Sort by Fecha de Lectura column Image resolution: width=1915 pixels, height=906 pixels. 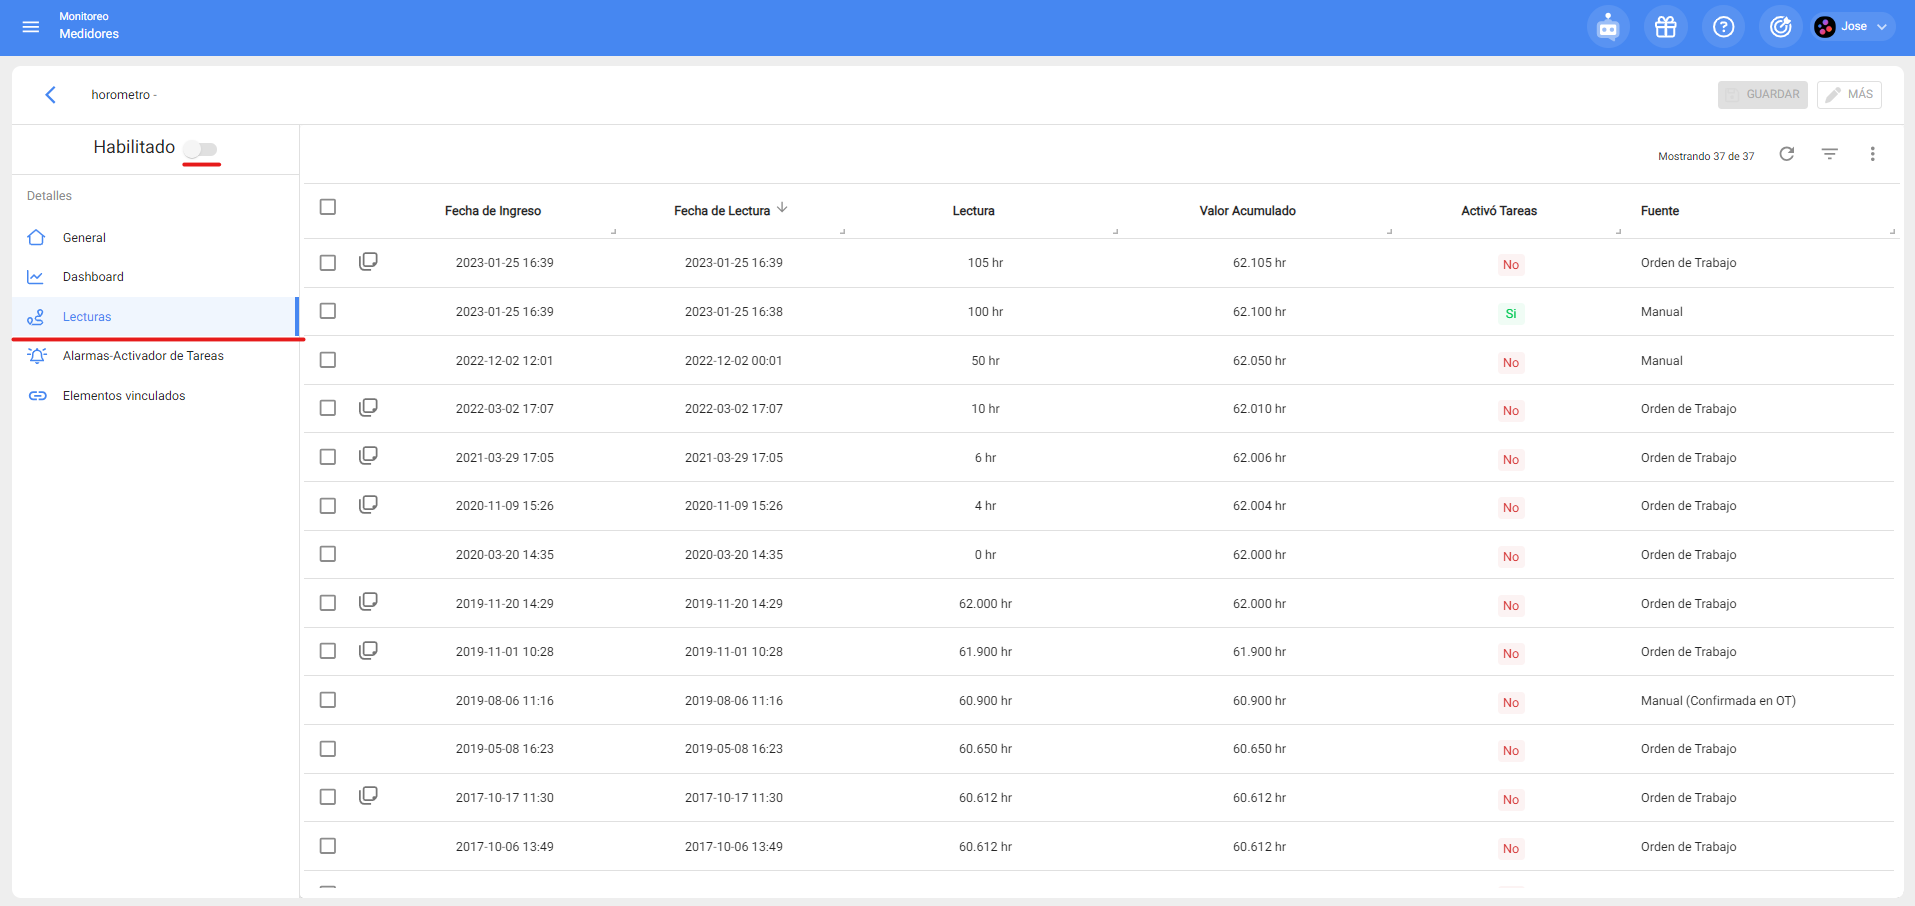tap(722, 211)
